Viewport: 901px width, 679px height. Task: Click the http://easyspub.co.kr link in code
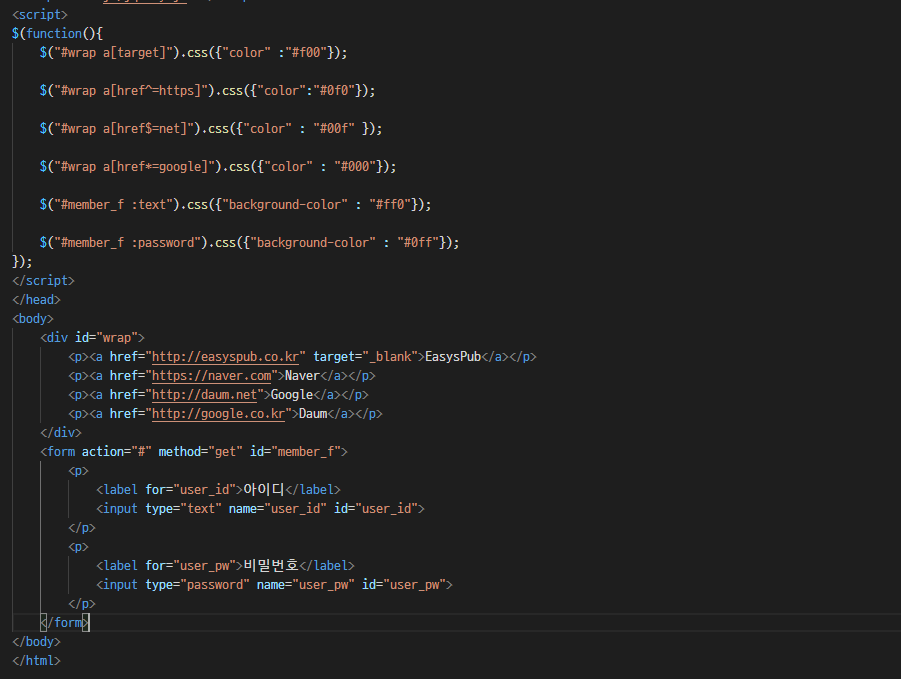tap(225, 357)
